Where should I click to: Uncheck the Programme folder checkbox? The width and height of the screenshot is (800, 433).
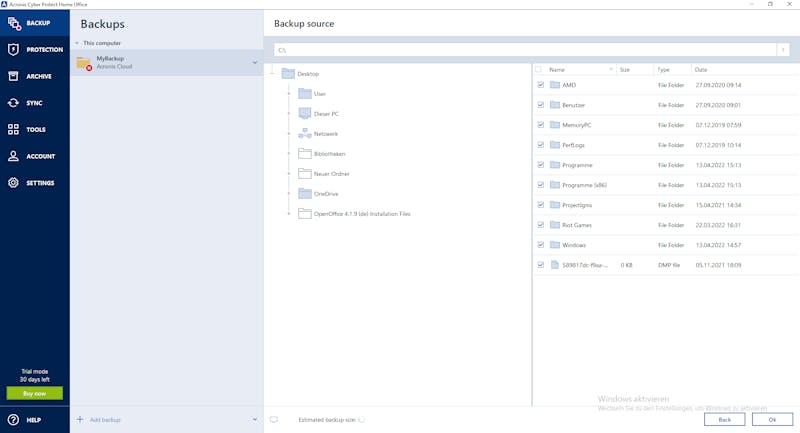point(540,165)
